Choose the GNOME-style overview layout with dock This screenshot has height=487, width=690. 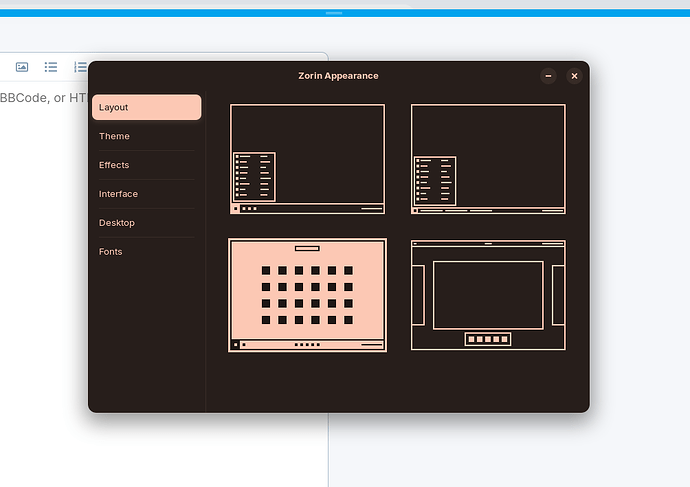488,295
